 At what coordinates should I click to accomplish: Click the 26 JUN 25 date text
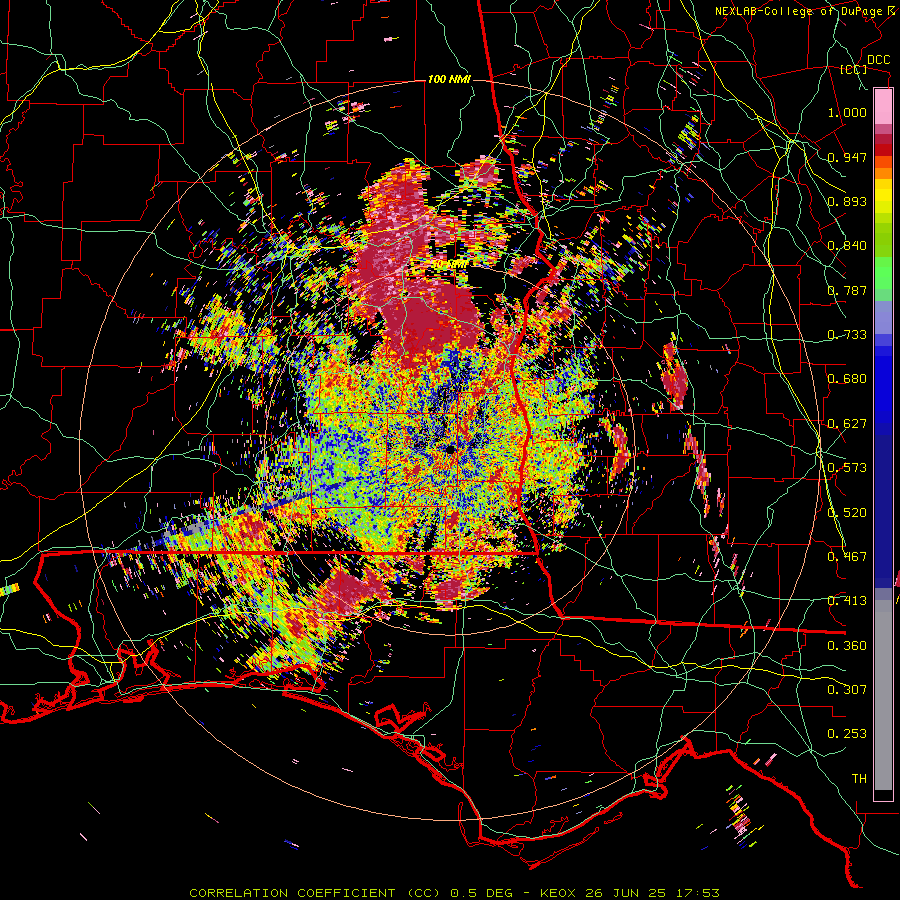(625, 893)
